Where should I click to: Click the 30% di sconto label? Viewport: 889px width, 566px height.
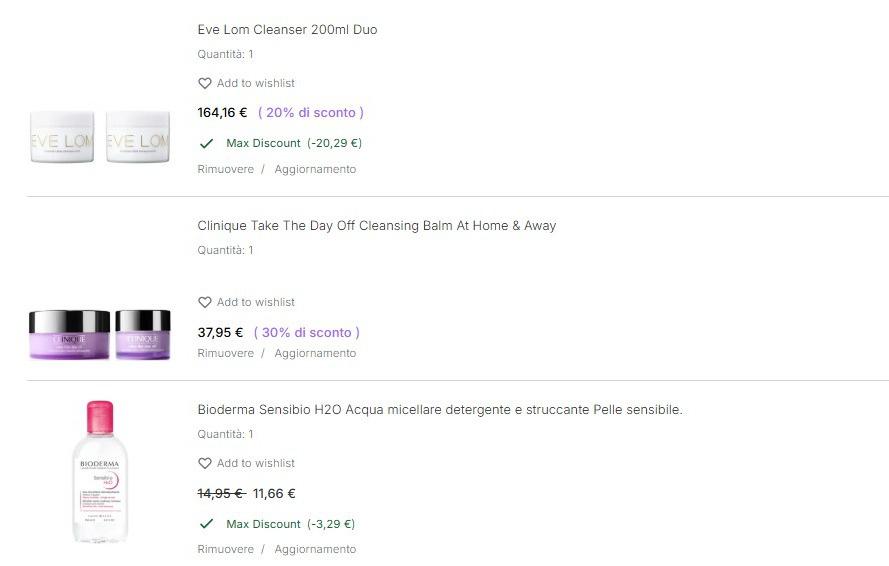point(307,332)
